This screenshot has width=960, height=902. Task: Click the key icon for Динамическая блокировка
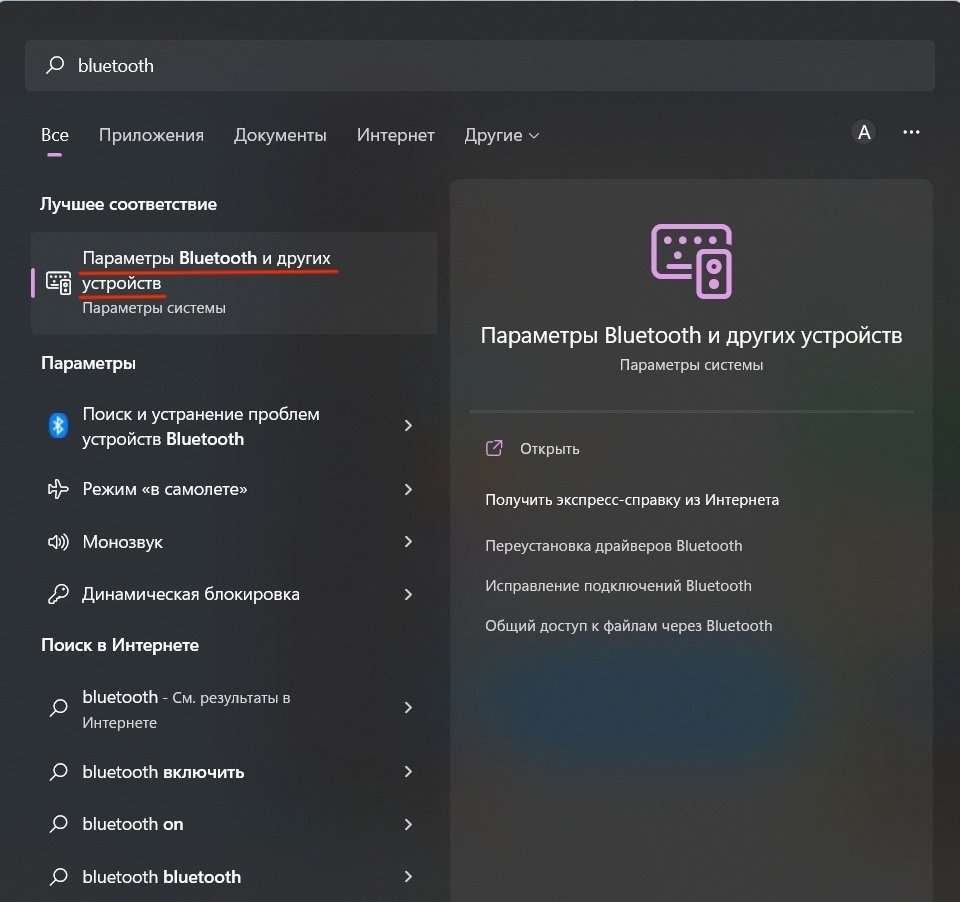pyautogui.click(x=58, y=594)
